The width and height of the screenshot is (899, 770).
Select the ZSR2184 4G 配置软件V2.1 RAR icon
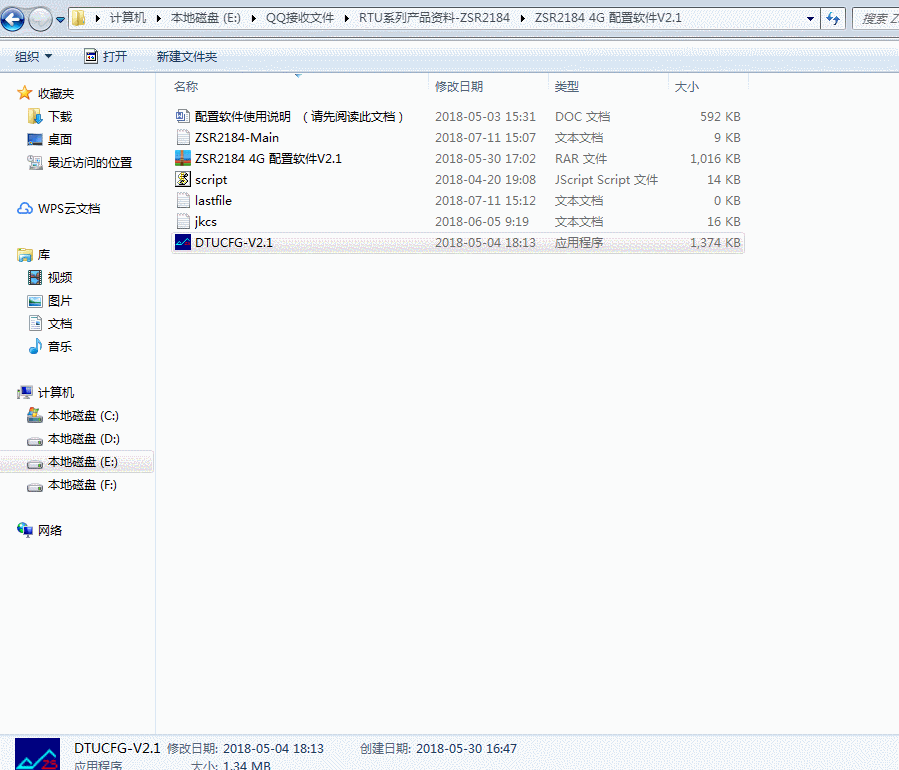click(x=182, y=158)
